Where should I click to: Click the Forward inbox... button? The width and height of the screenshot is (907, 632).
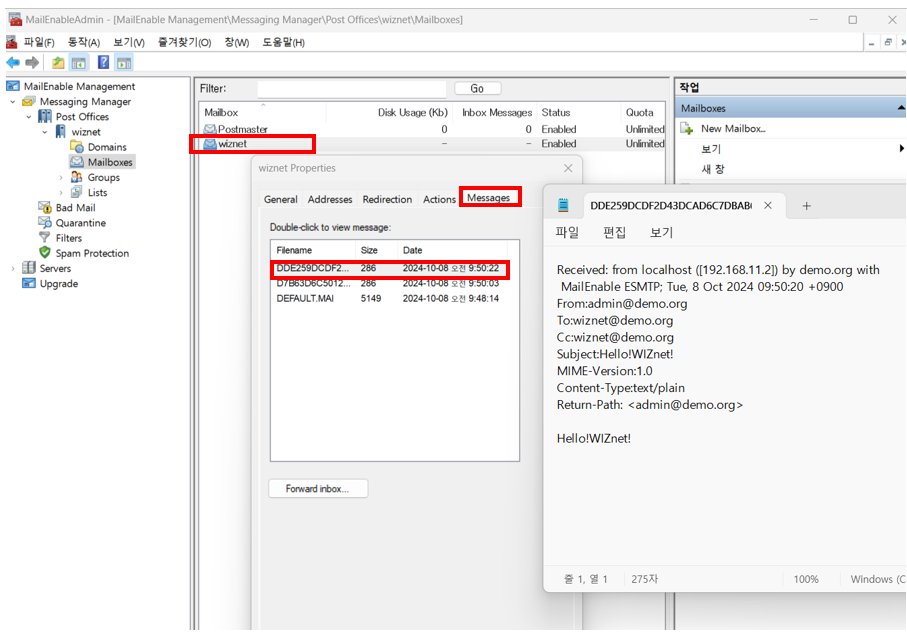click(x=318, y=489)
